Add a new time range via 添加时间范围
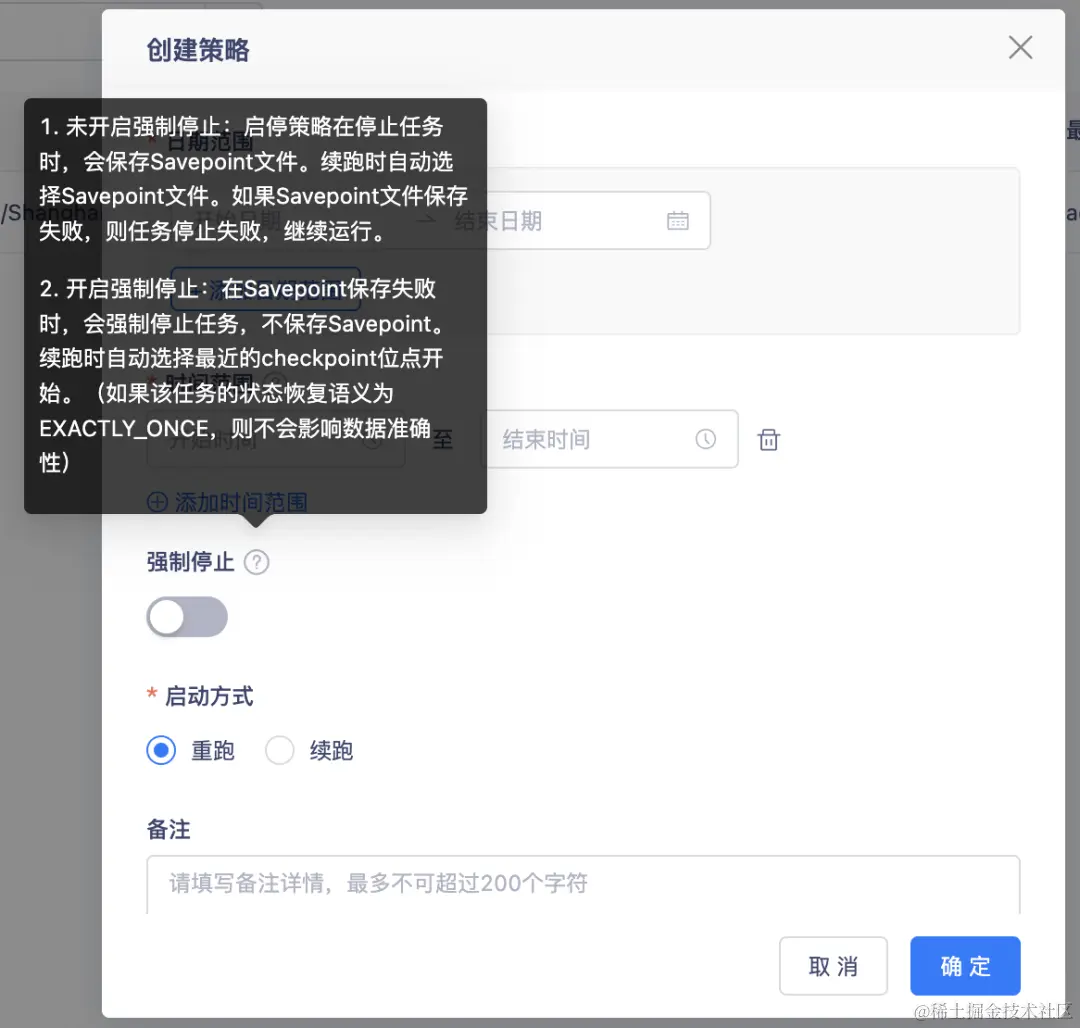Viewport: 1080px width, 1028px height. (x=238, y=501)
